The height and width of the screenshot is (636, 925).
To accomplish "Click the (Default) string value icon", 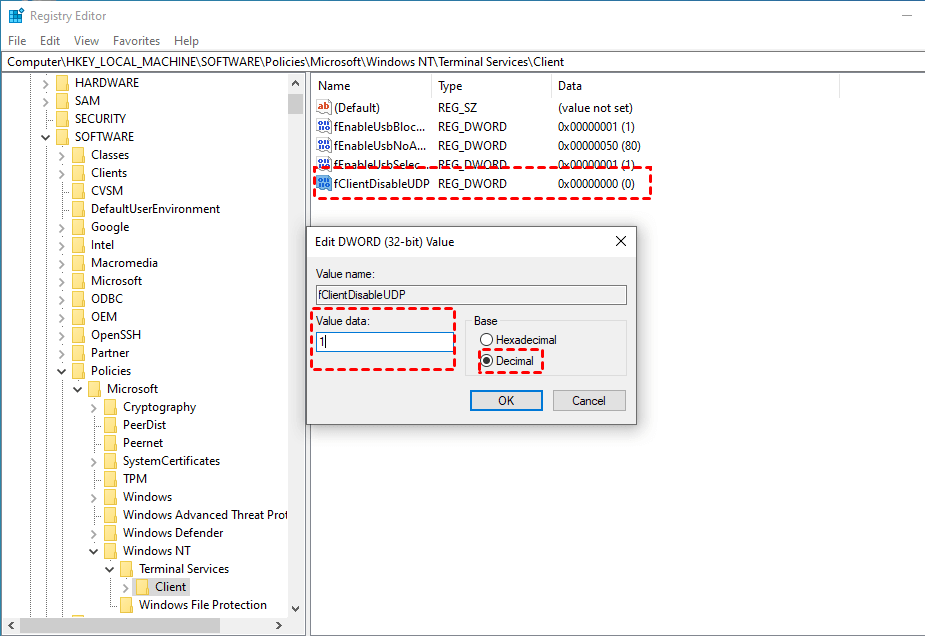I will pyautogui.click(x=324, y=107).
